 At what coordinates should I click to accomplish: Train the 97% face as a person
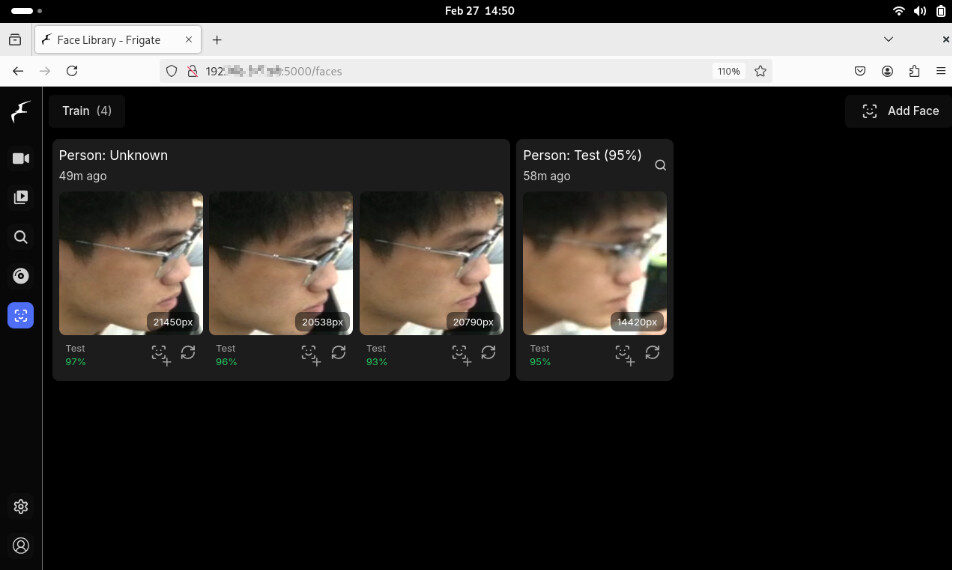160,354
